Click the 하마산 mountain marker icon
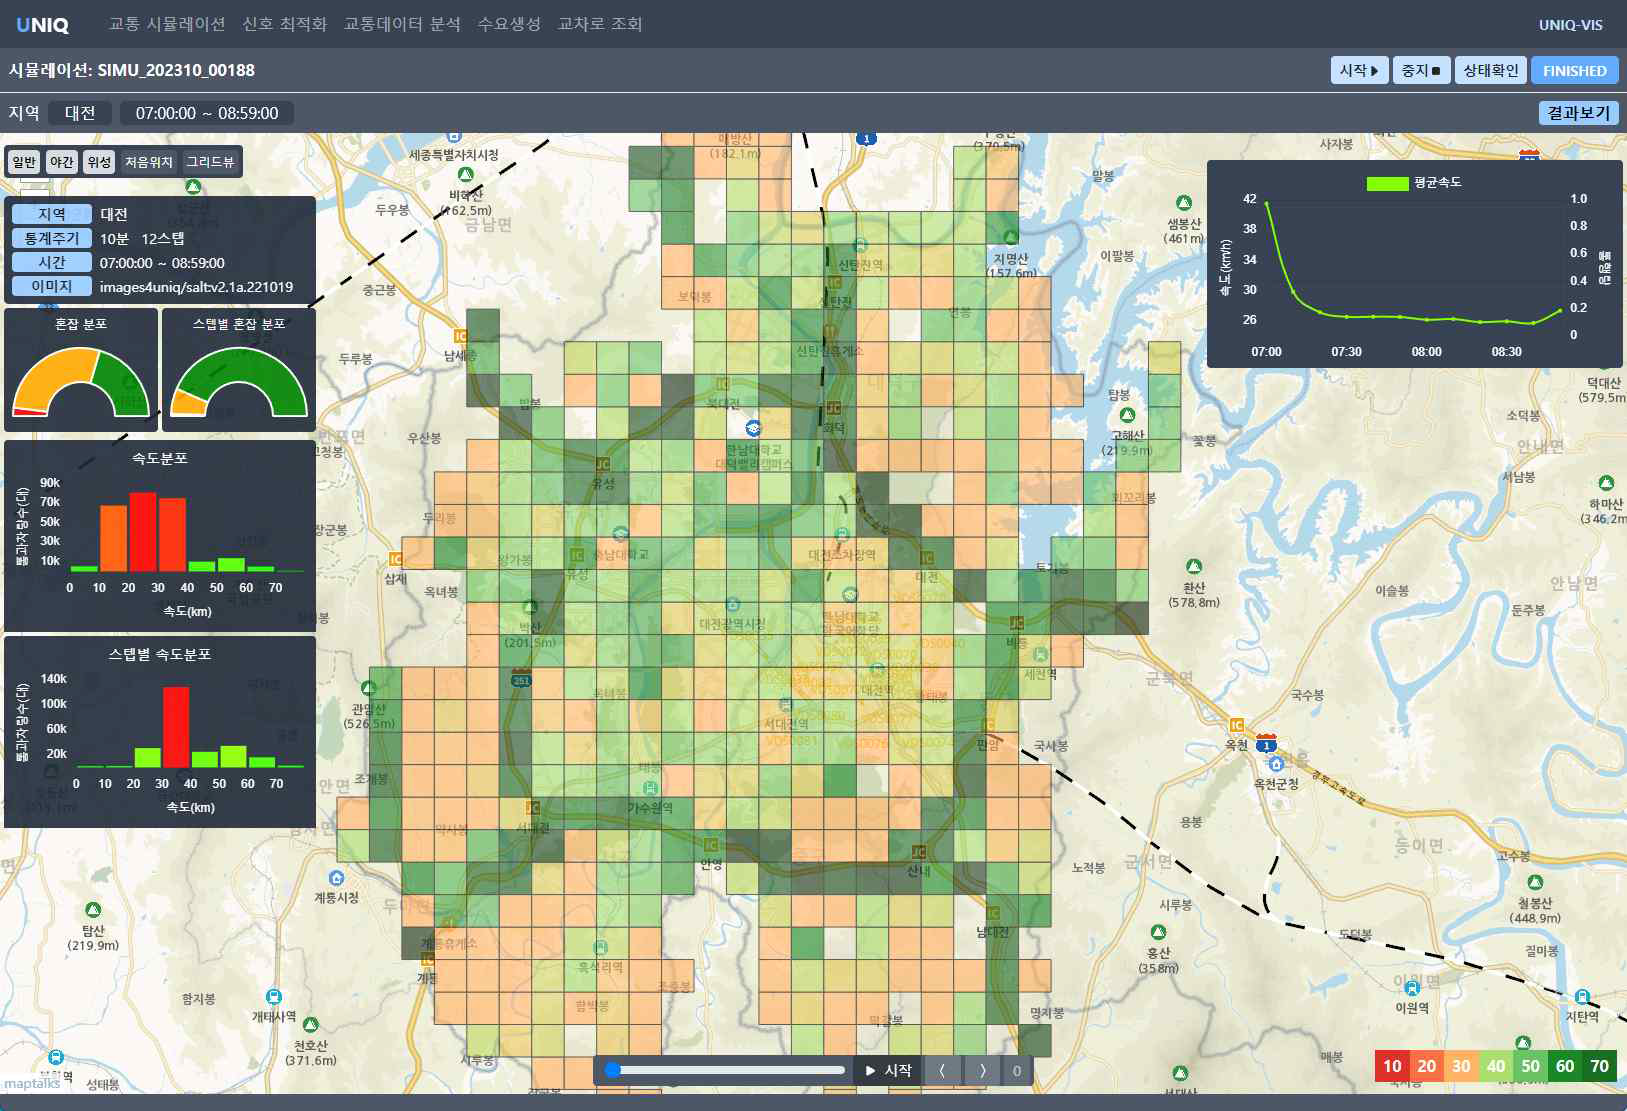1627x1111 pixels. 1606,483
